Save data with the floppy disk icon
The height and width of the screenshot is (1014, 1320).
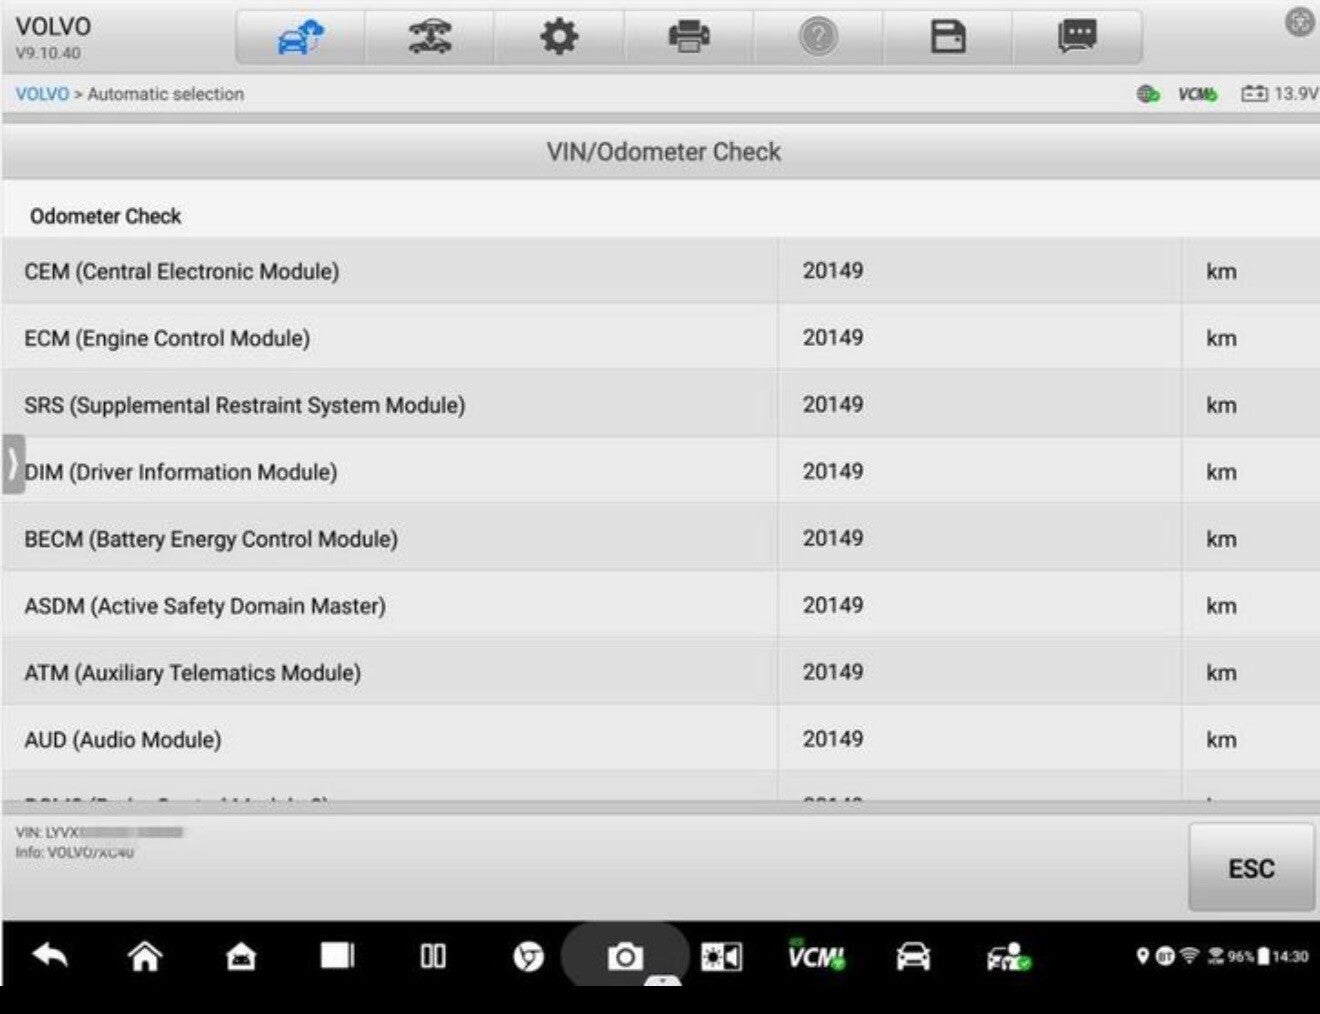(947, 38)
